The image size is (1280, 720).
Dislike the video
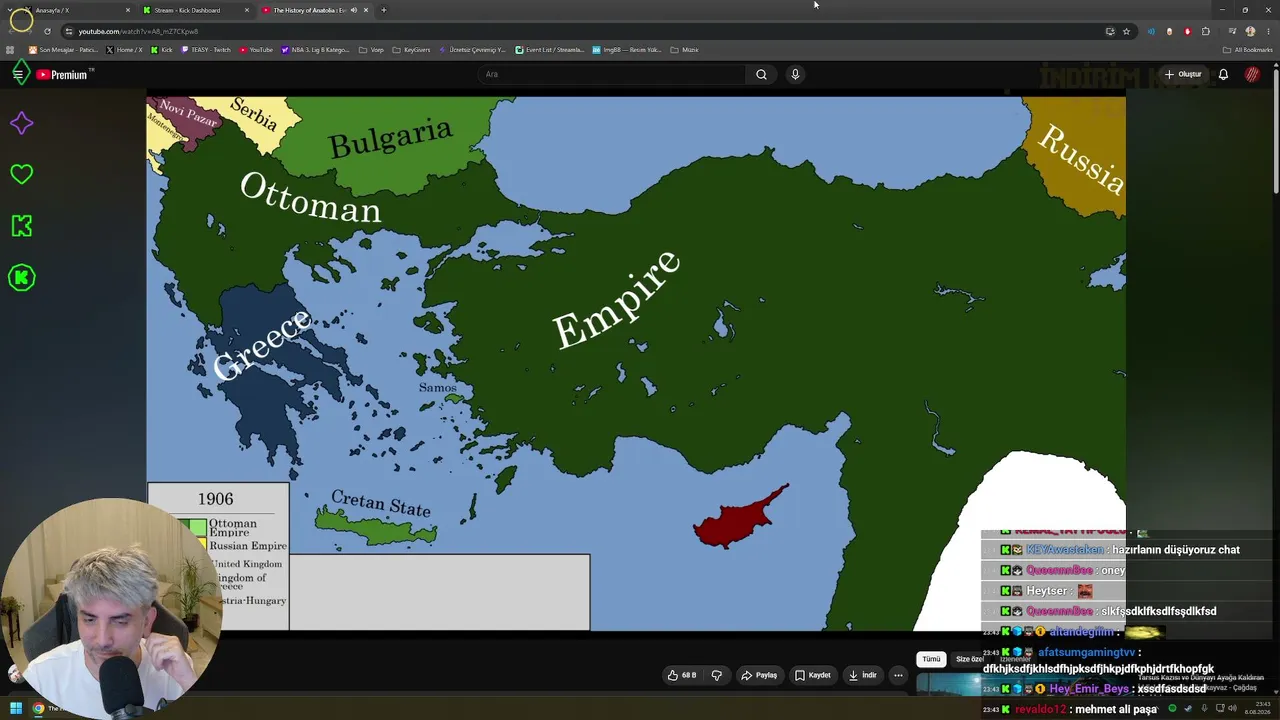tap(716, 675)
